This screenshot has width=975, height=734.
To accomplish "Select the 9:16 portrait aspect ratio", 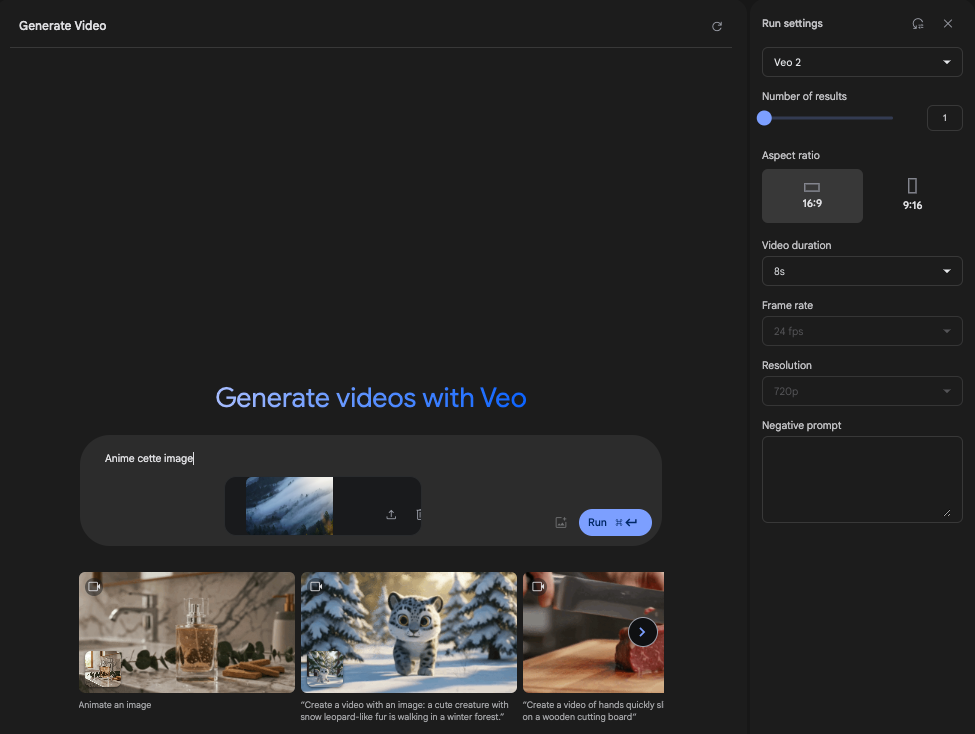I will pyautogui.click(x=912, y=195).
